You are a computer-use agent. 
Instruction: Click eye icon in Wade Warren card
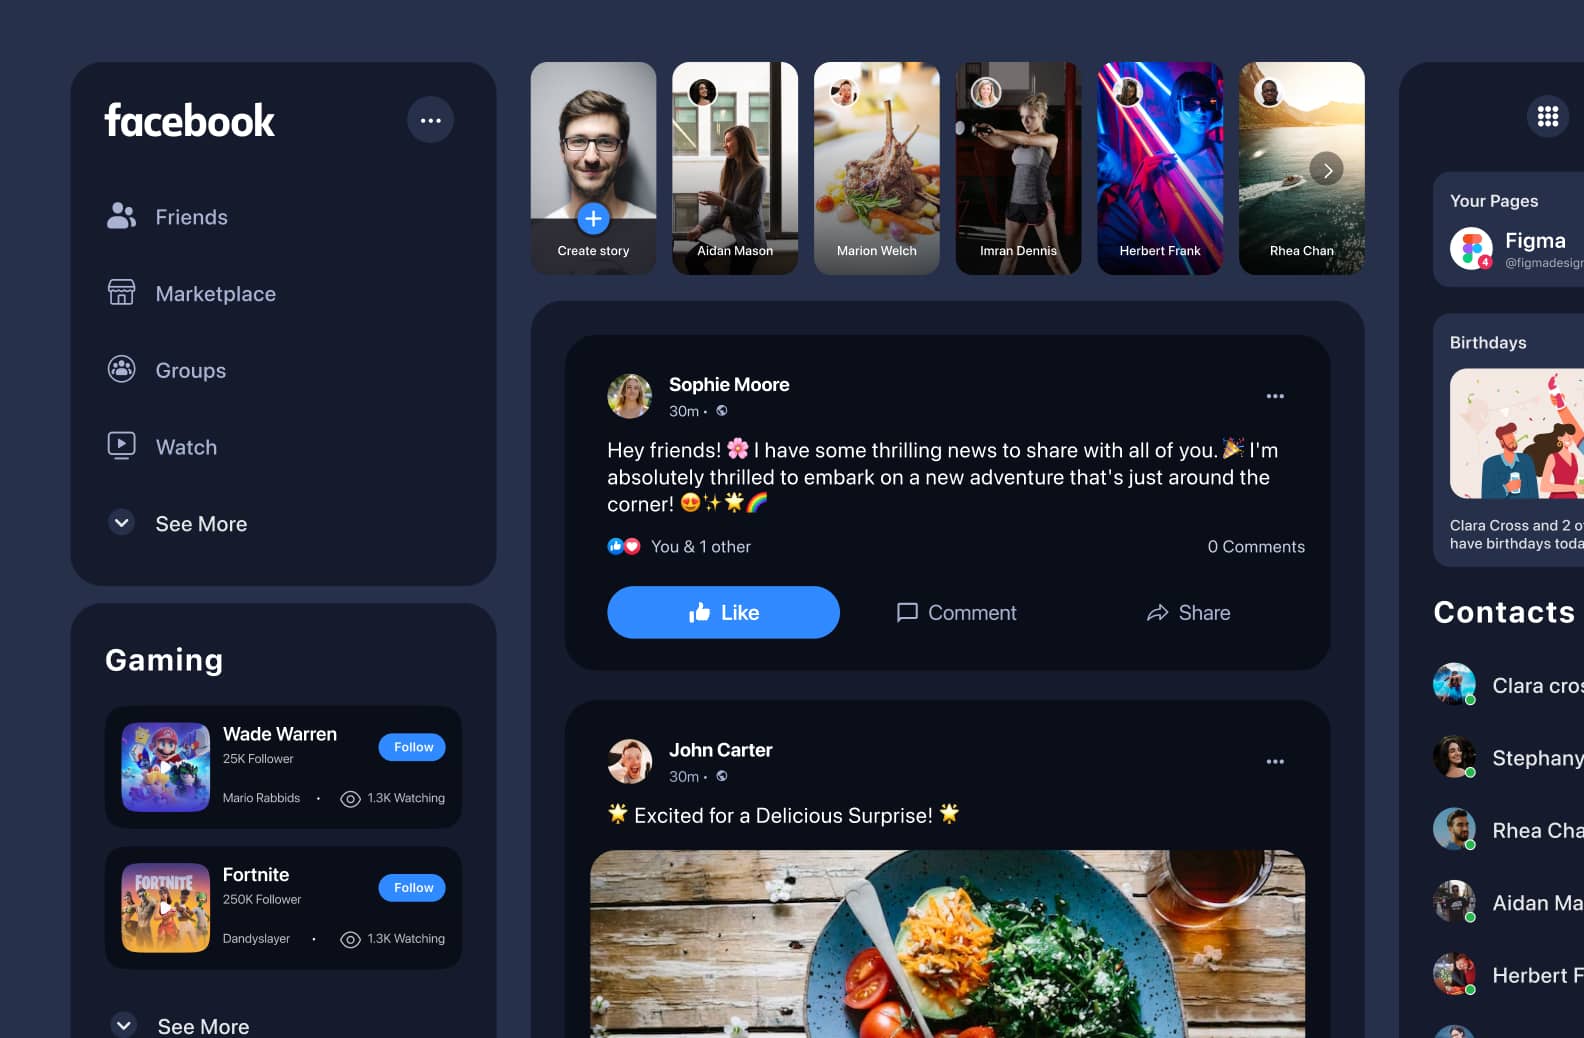click(350, 799)
